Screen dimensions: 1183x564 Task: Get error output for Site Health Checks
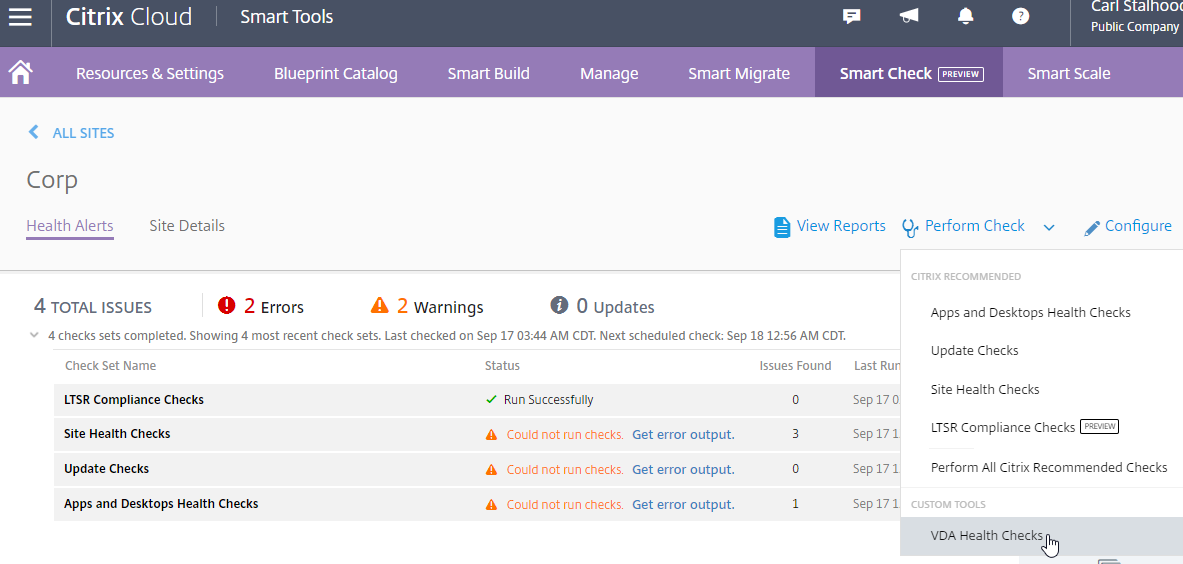click(x=683, y=434)
